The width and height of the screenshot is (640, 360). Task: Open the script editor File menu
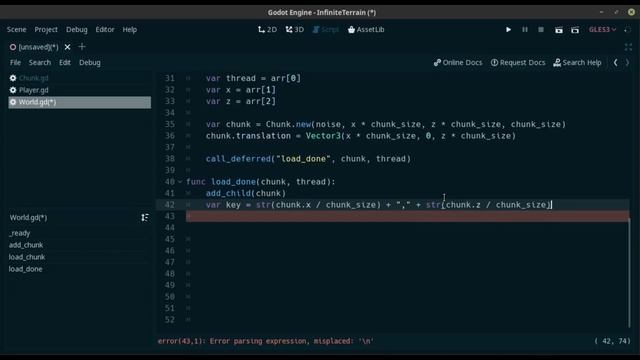[16, 62]
